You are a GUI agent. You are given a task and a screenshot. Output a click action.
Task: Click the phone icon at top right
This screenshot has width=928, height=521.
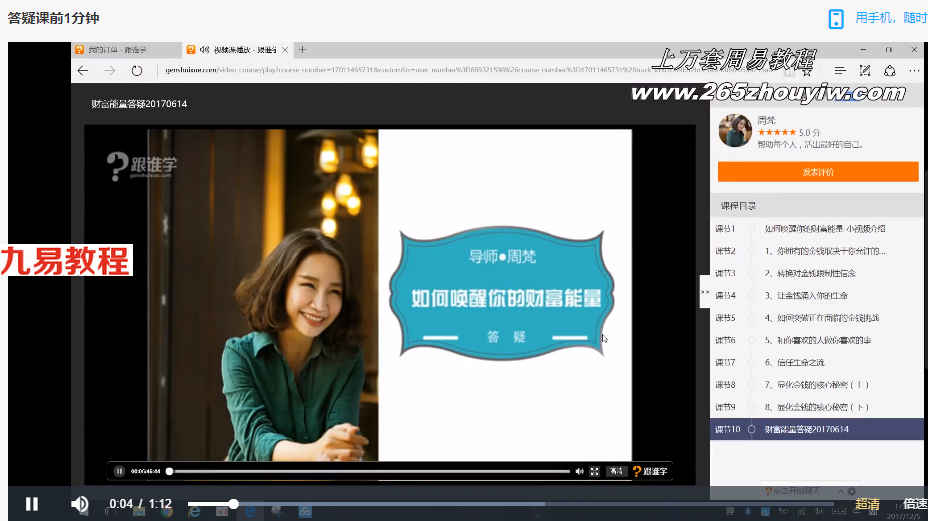836,18
